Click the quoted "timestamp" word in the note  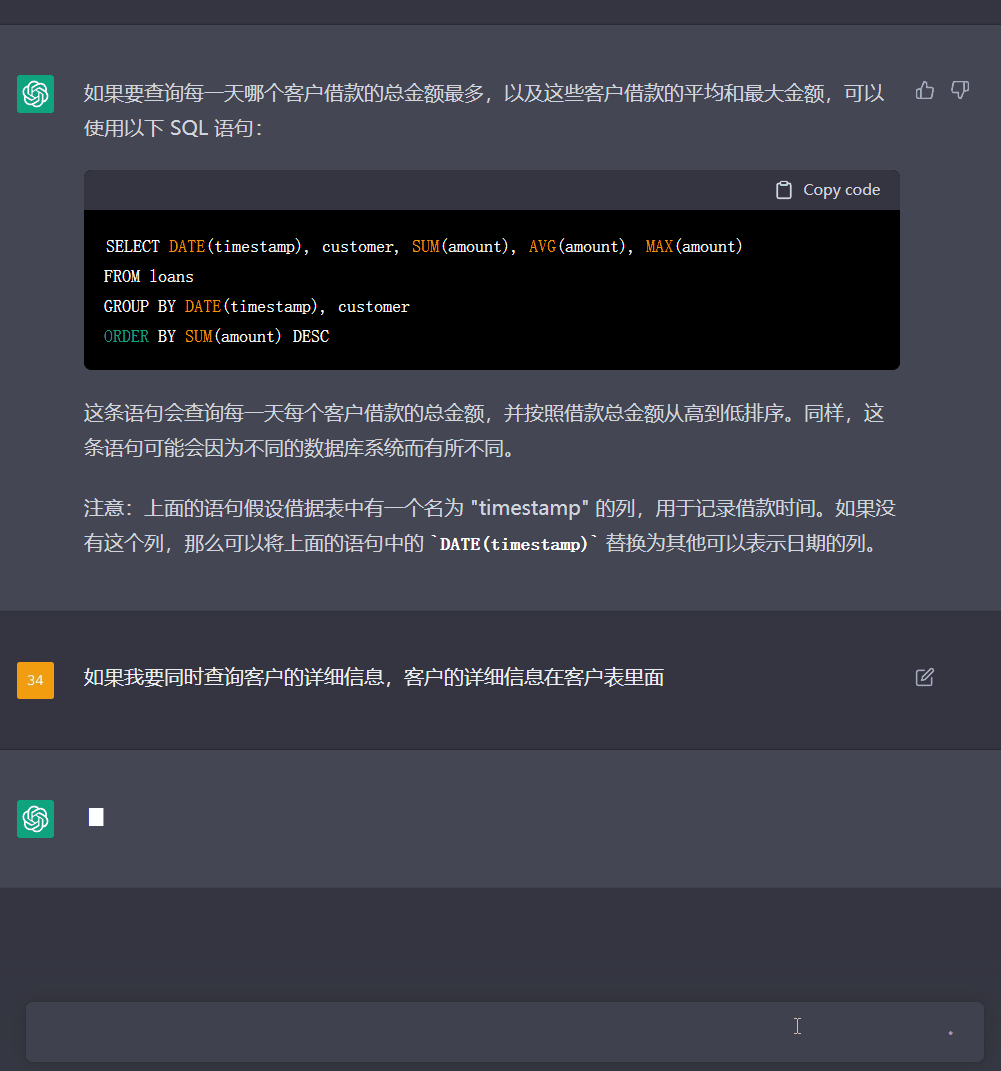click(530, 508)
